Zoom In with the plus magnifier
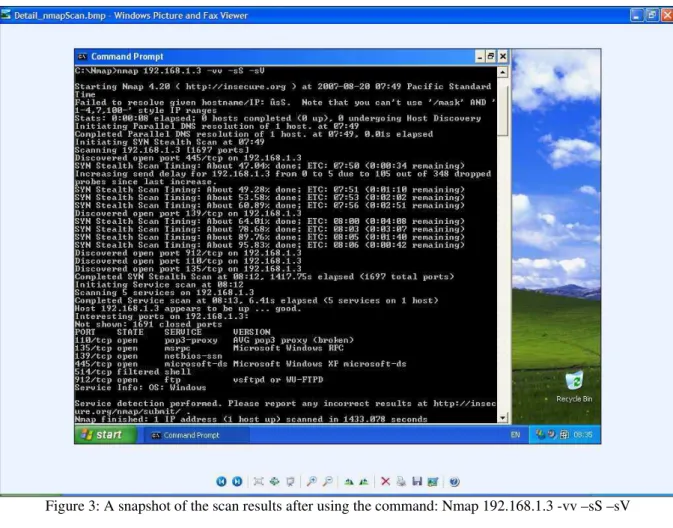This screenshot has width=673, height=528. tap(312, 482)
